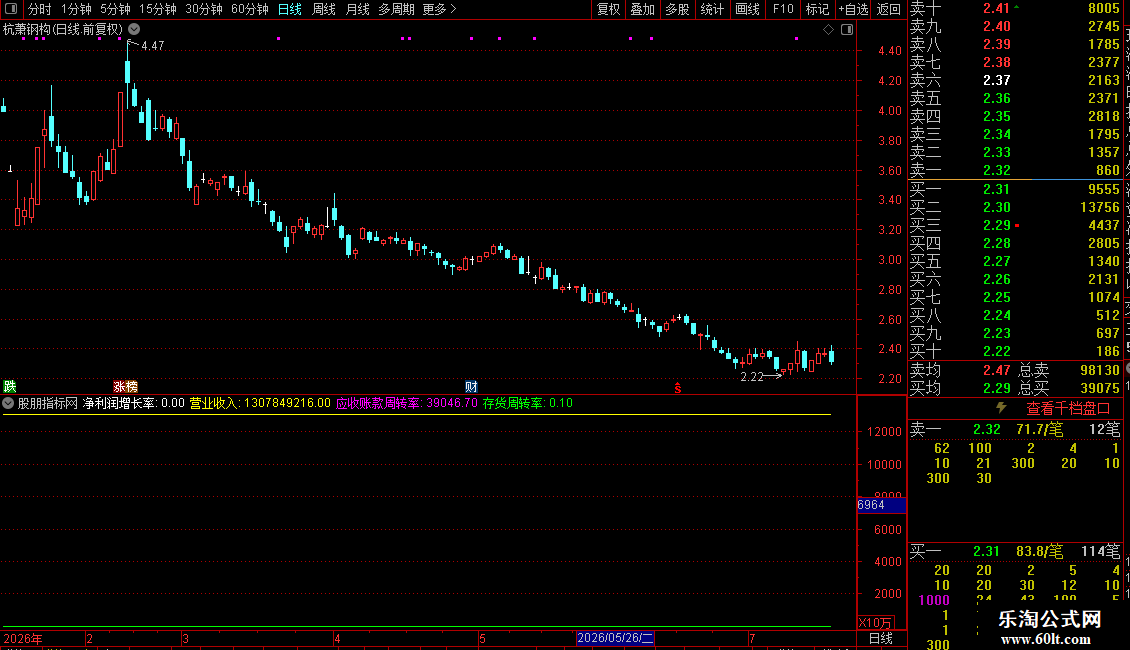This screenshot has width=1130, height=650.
Task: Click the 总买 value 39075
Action: tap(1100, 388)
